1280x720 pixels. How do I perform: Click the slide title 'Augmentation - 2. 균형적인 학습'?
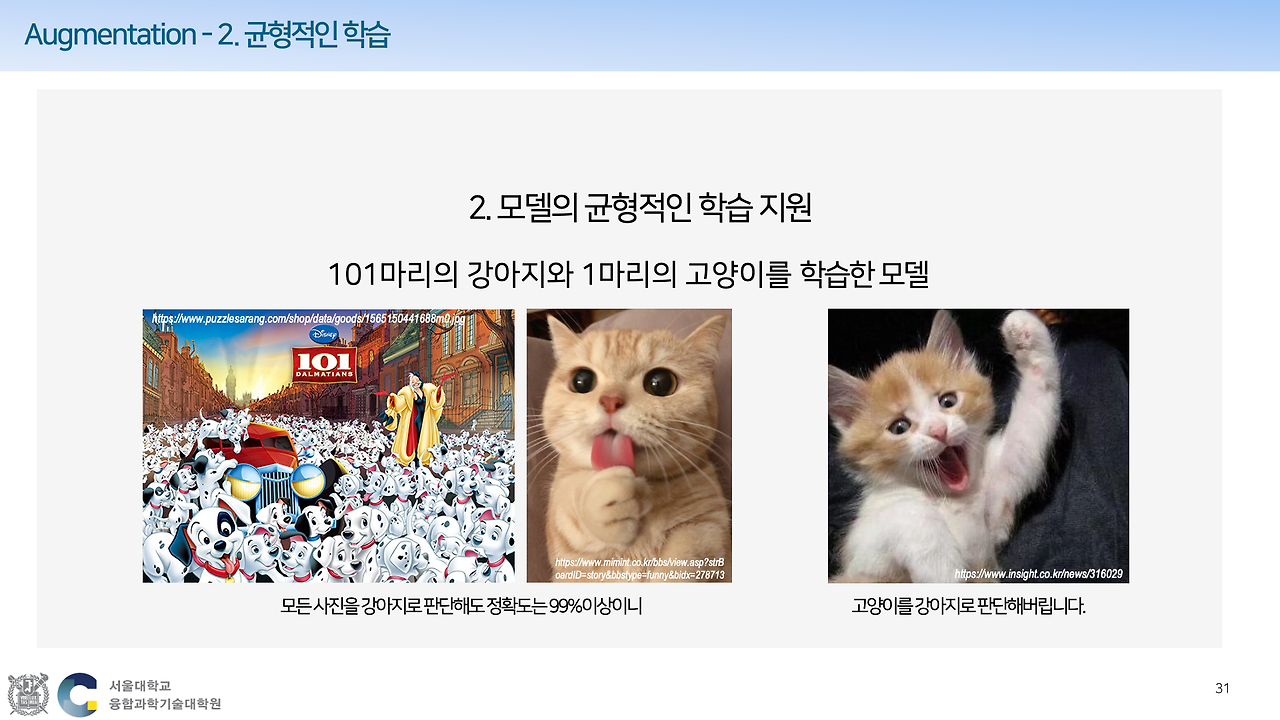click(210, 33)
